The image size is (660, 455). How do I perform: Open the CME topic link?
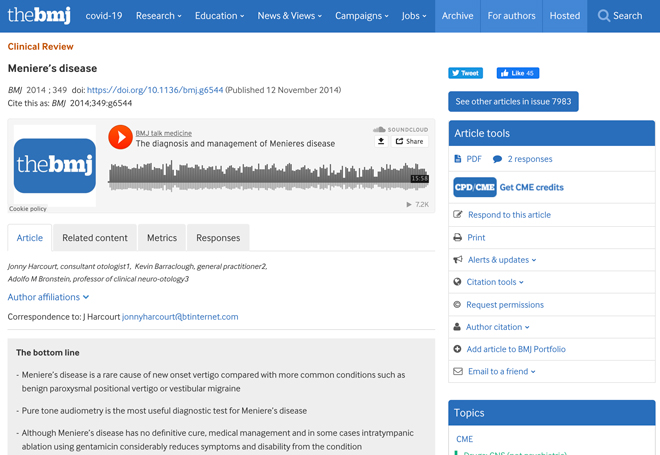(x=464, y=439)
